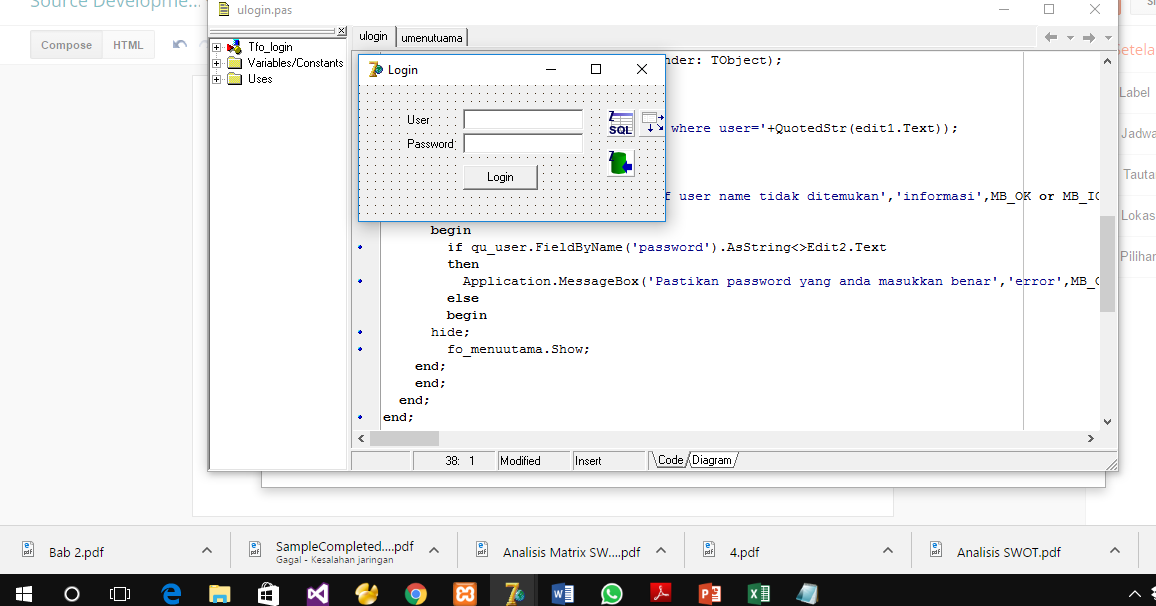Click the Browse Back arrow in the editor
Image resolution: width=1156 pixels, height=606 pixels.
[1049, 36]
